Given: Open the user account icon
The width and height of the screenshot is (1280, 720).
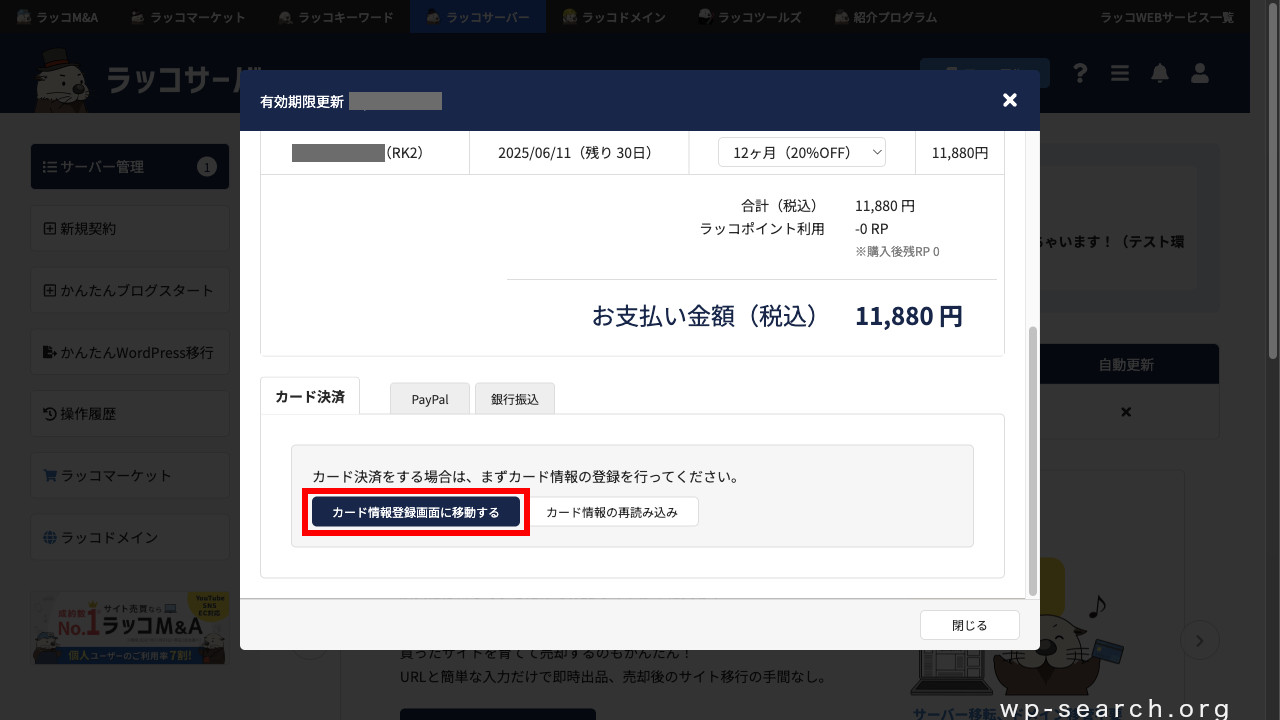Looking at the screenshot, I should (1201, 74).
